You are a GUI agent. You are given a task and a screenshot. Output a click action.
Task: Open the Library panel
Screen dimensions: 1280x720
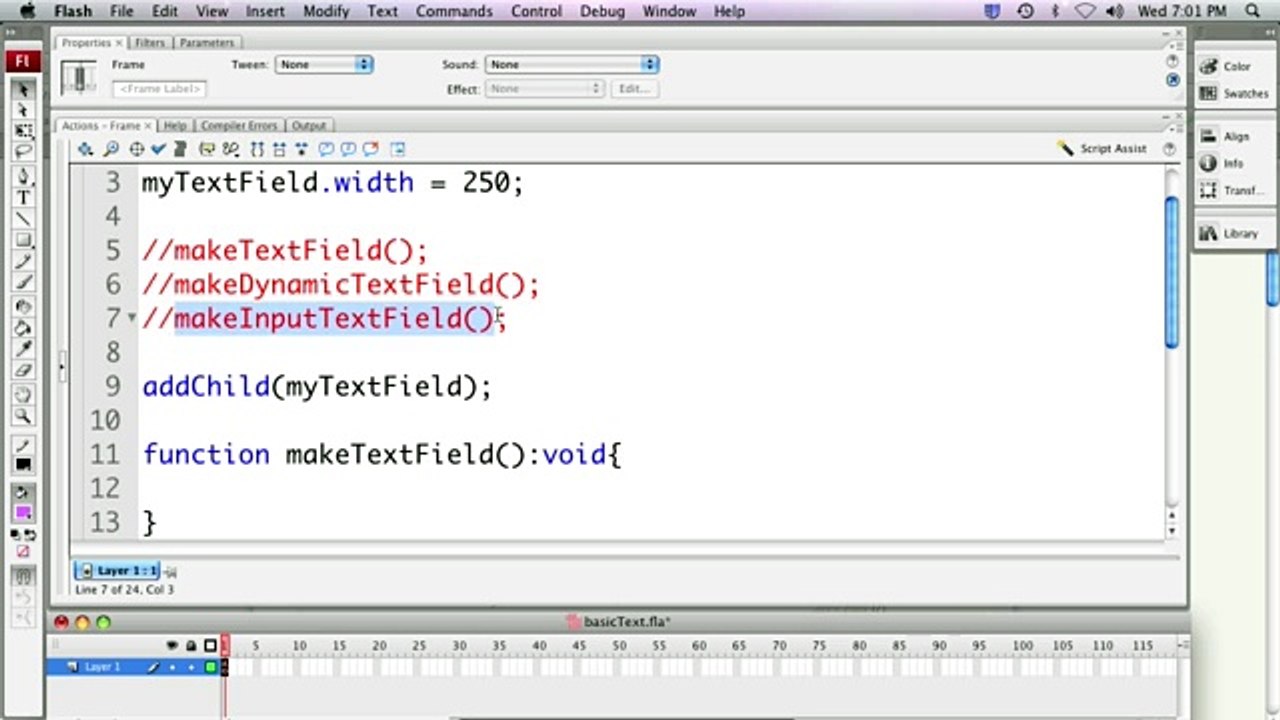[x=1230, y=233]
